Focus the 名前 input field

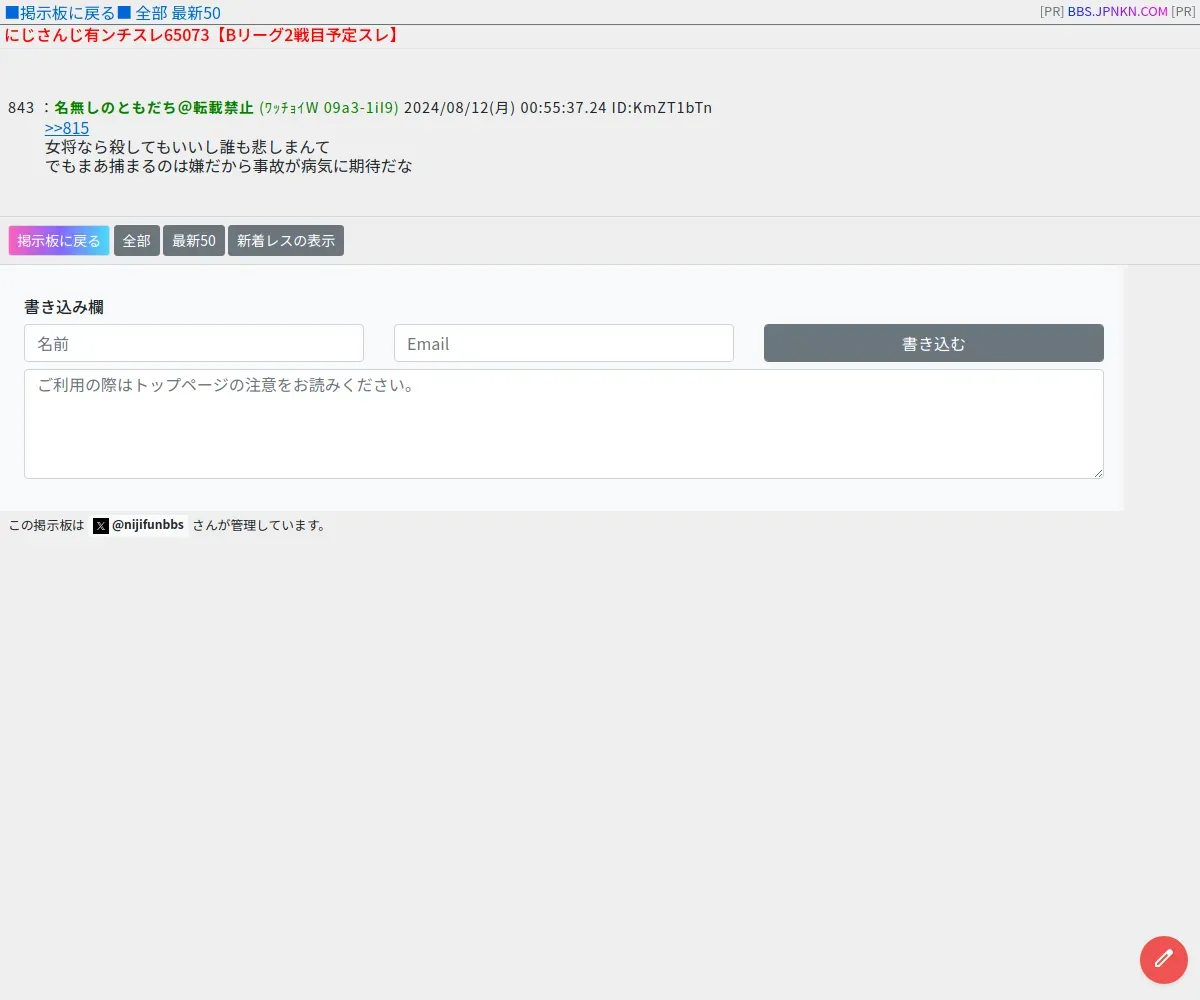click(x=194, y=343)
